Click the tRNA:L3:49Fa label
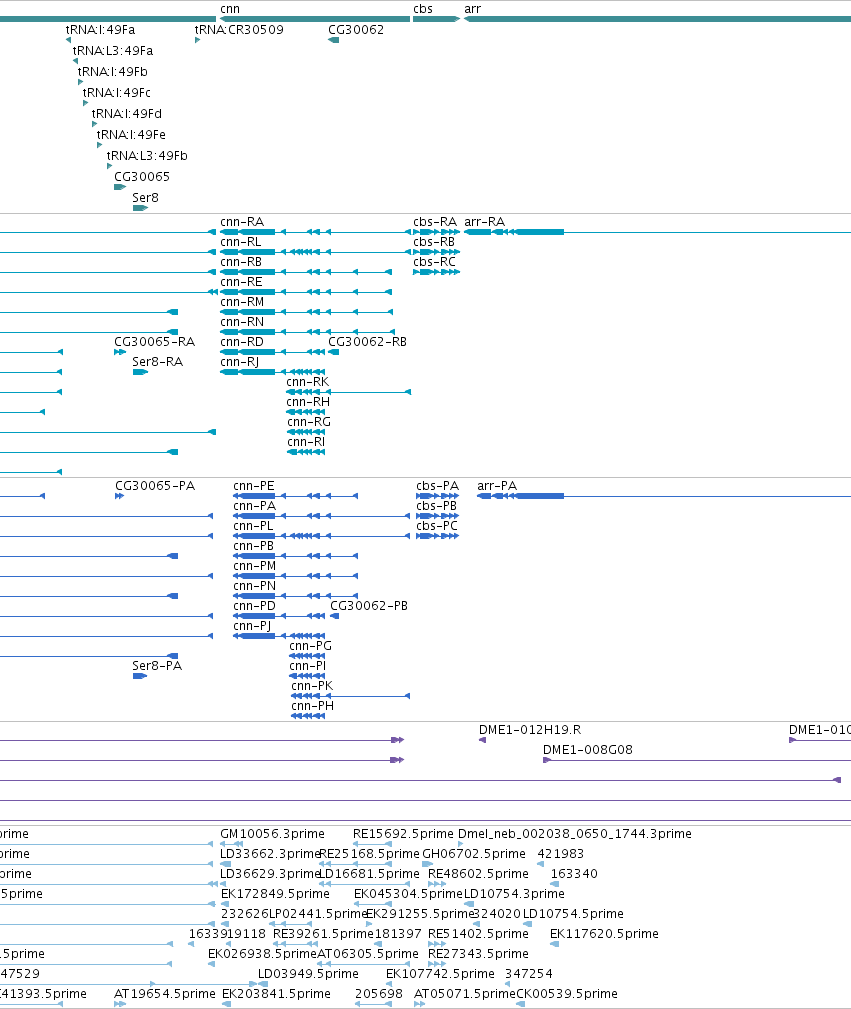Screen dimensions: 851x1009 113,51
